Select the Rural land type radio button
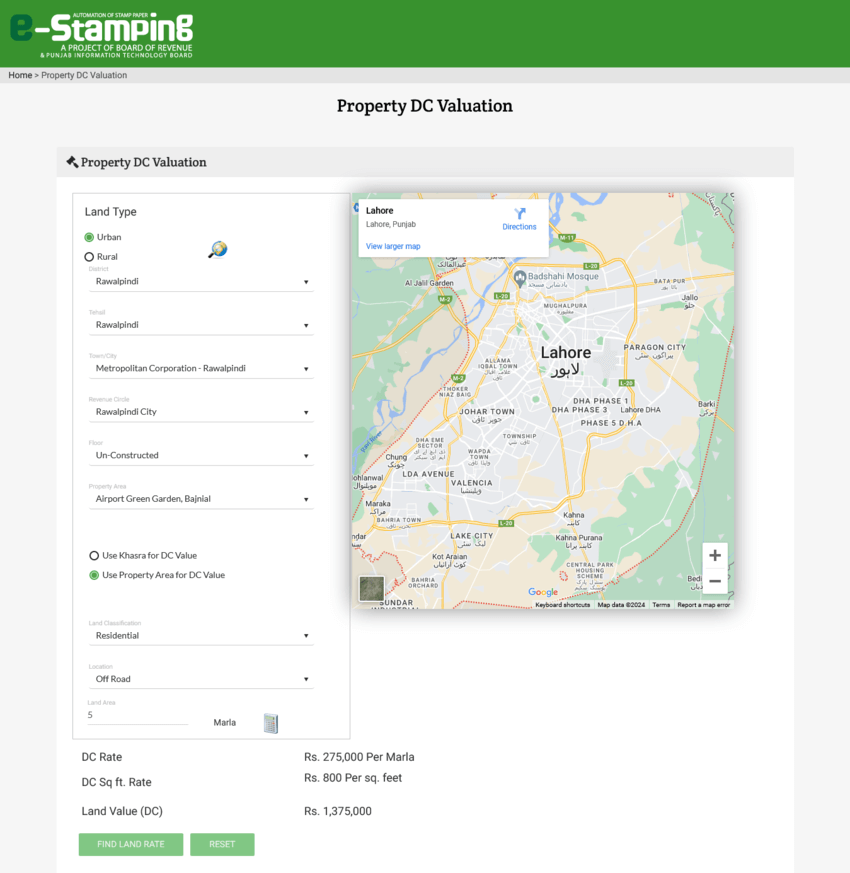This screenshot has width=850, height=873. click(89, 257)
